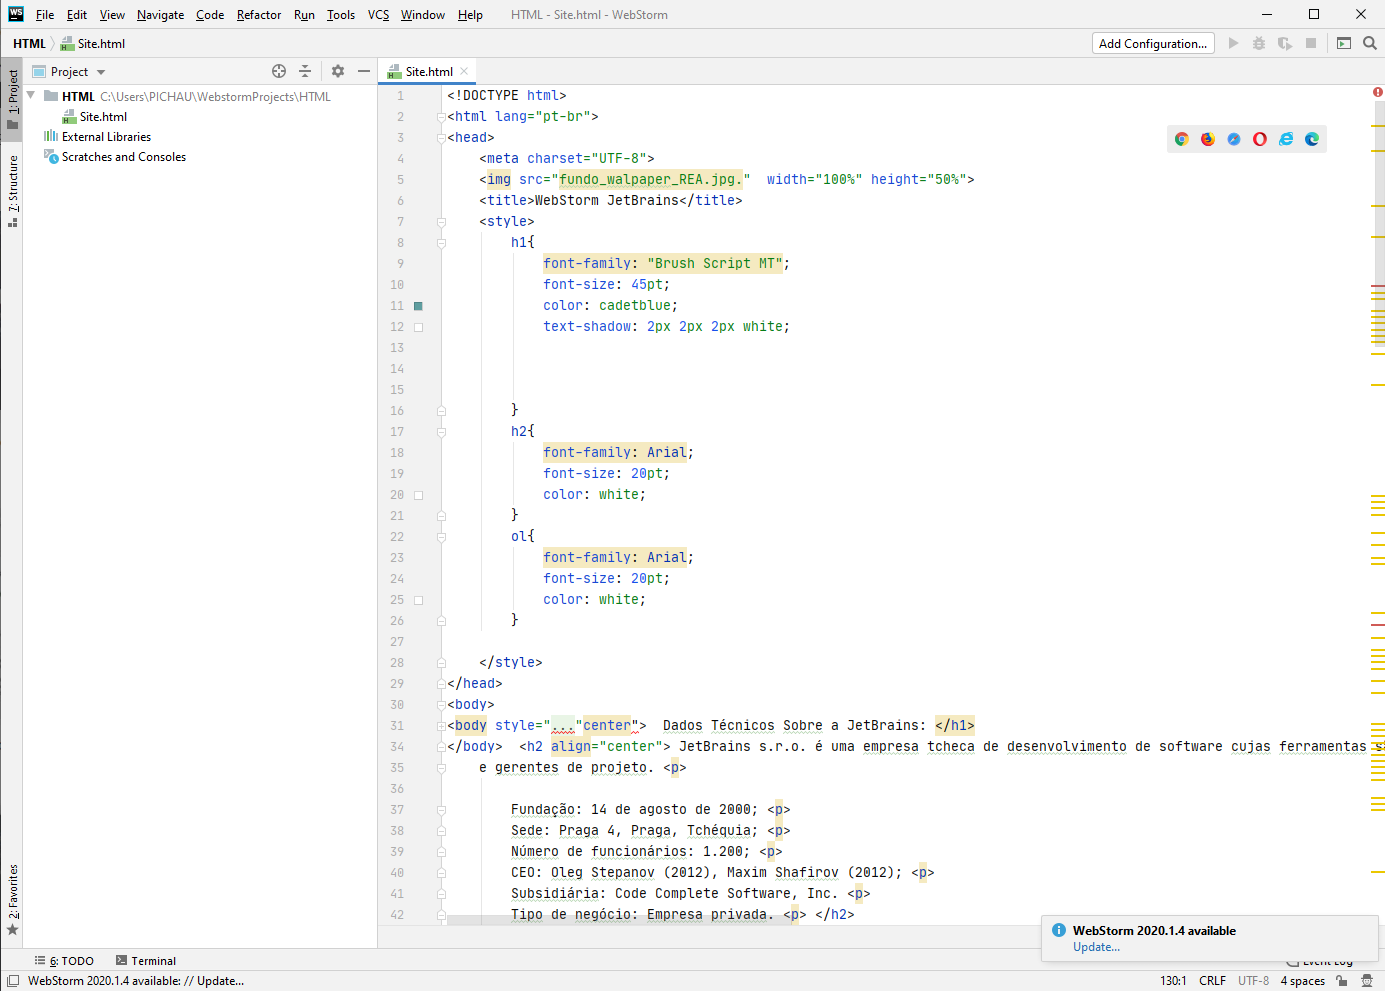The width and height of the screenshot is (1385, 991).
Task: Open page in Opera browser icon
Action: point(1260,139)
